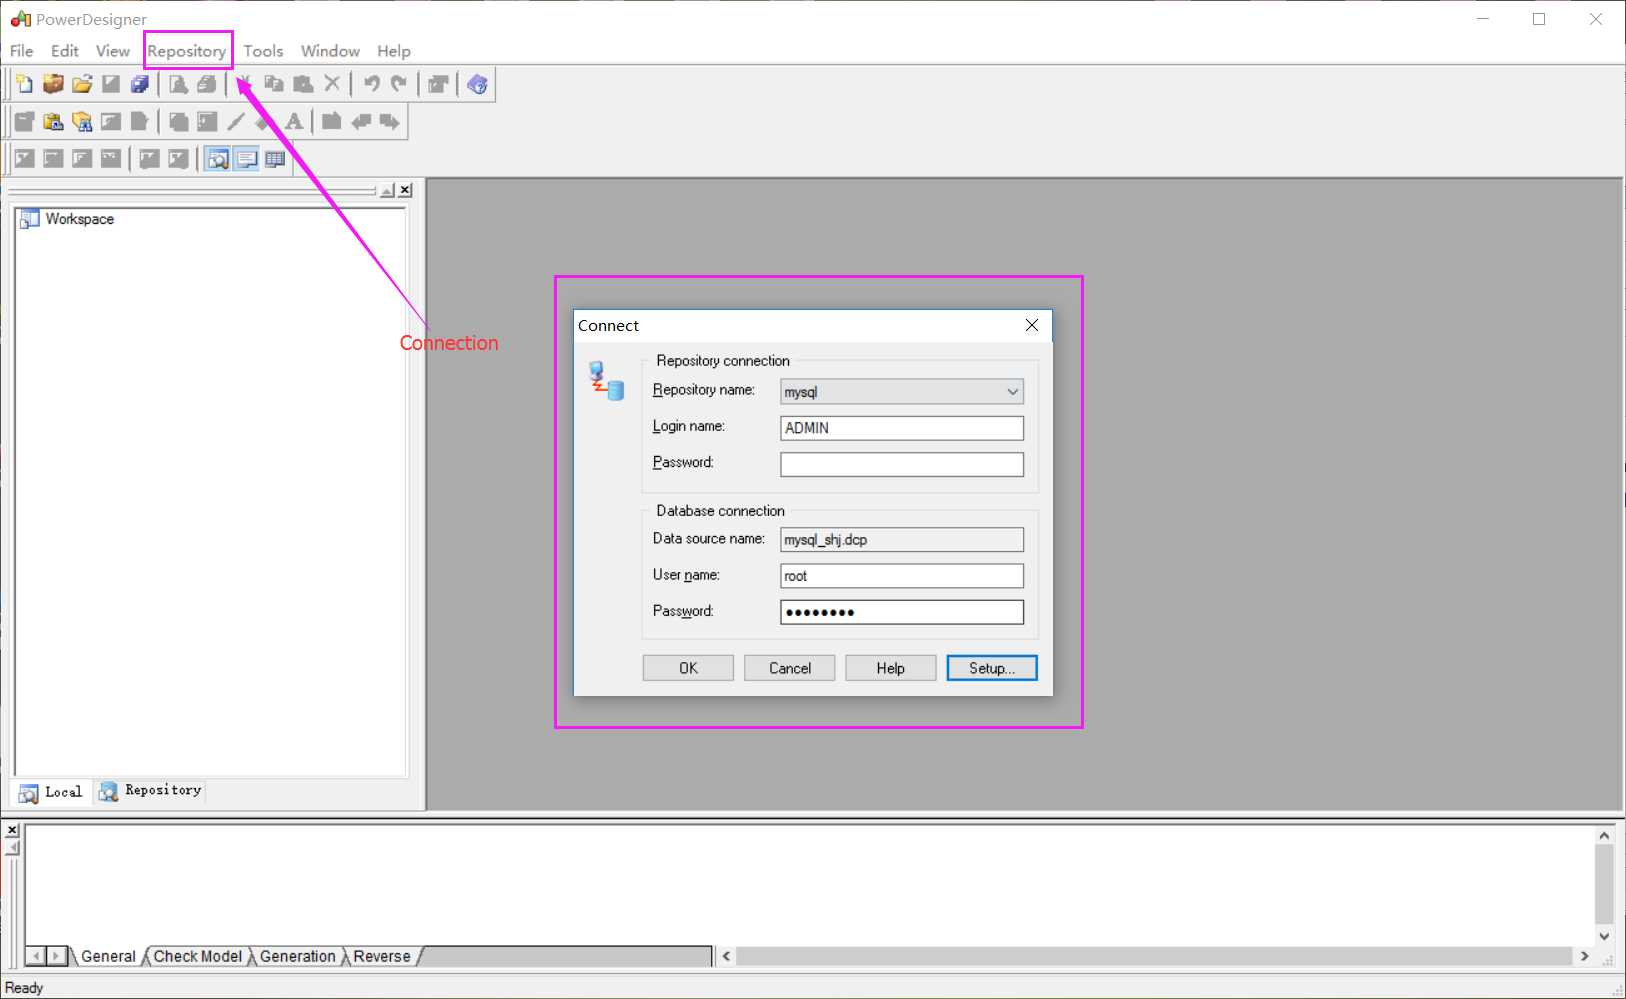Select the Reverse output tab
Viewport: 1626px width, 999px height.
pos(382,956)
